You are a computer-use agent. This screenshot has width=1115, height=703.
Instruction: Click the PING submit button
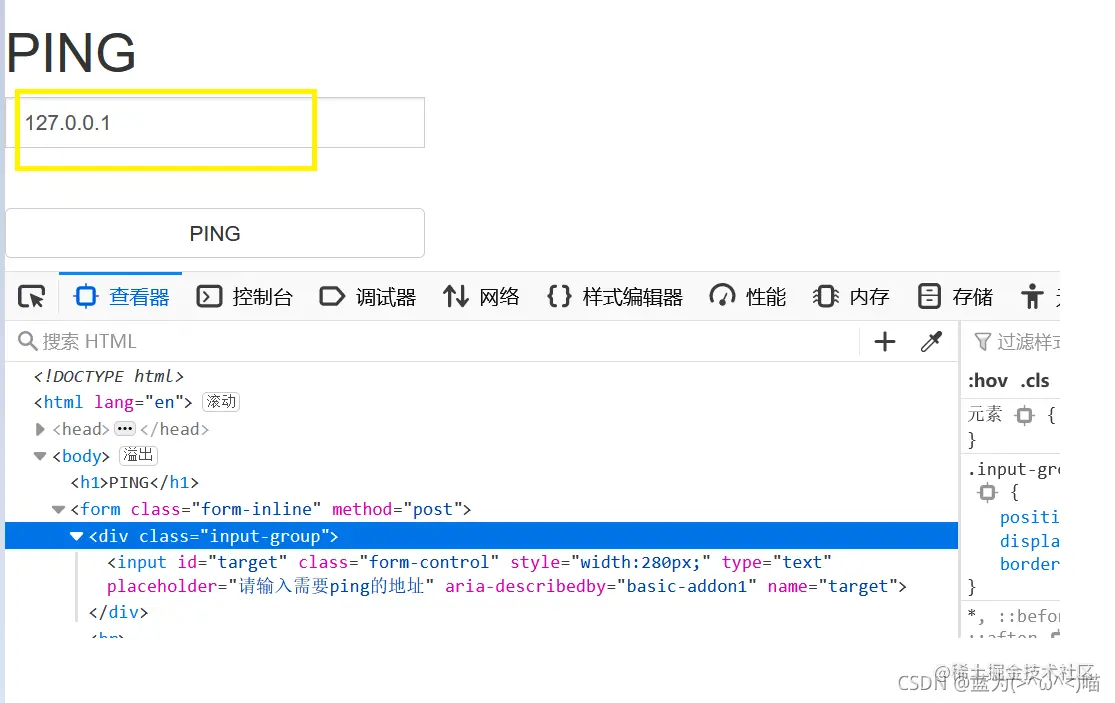[x=215, y=233]
